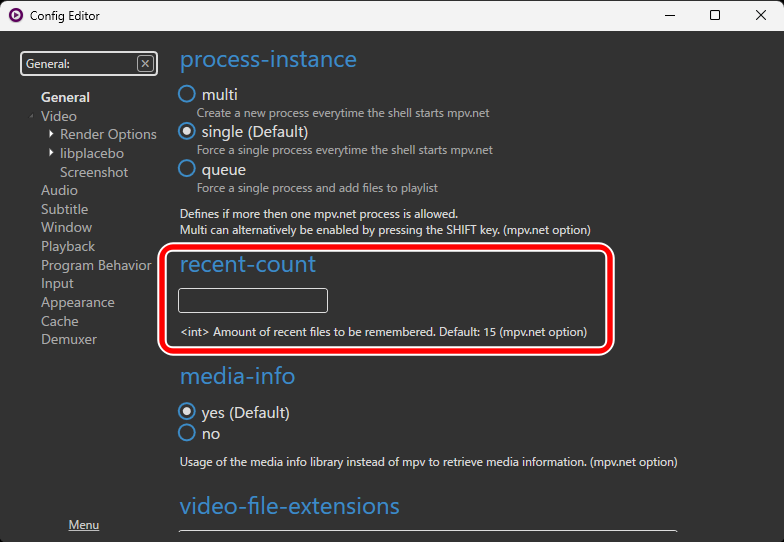Viewport: 784px width, 542px height.
Task: Choose the queue process-instance option
Action: [x=186, y=168]
